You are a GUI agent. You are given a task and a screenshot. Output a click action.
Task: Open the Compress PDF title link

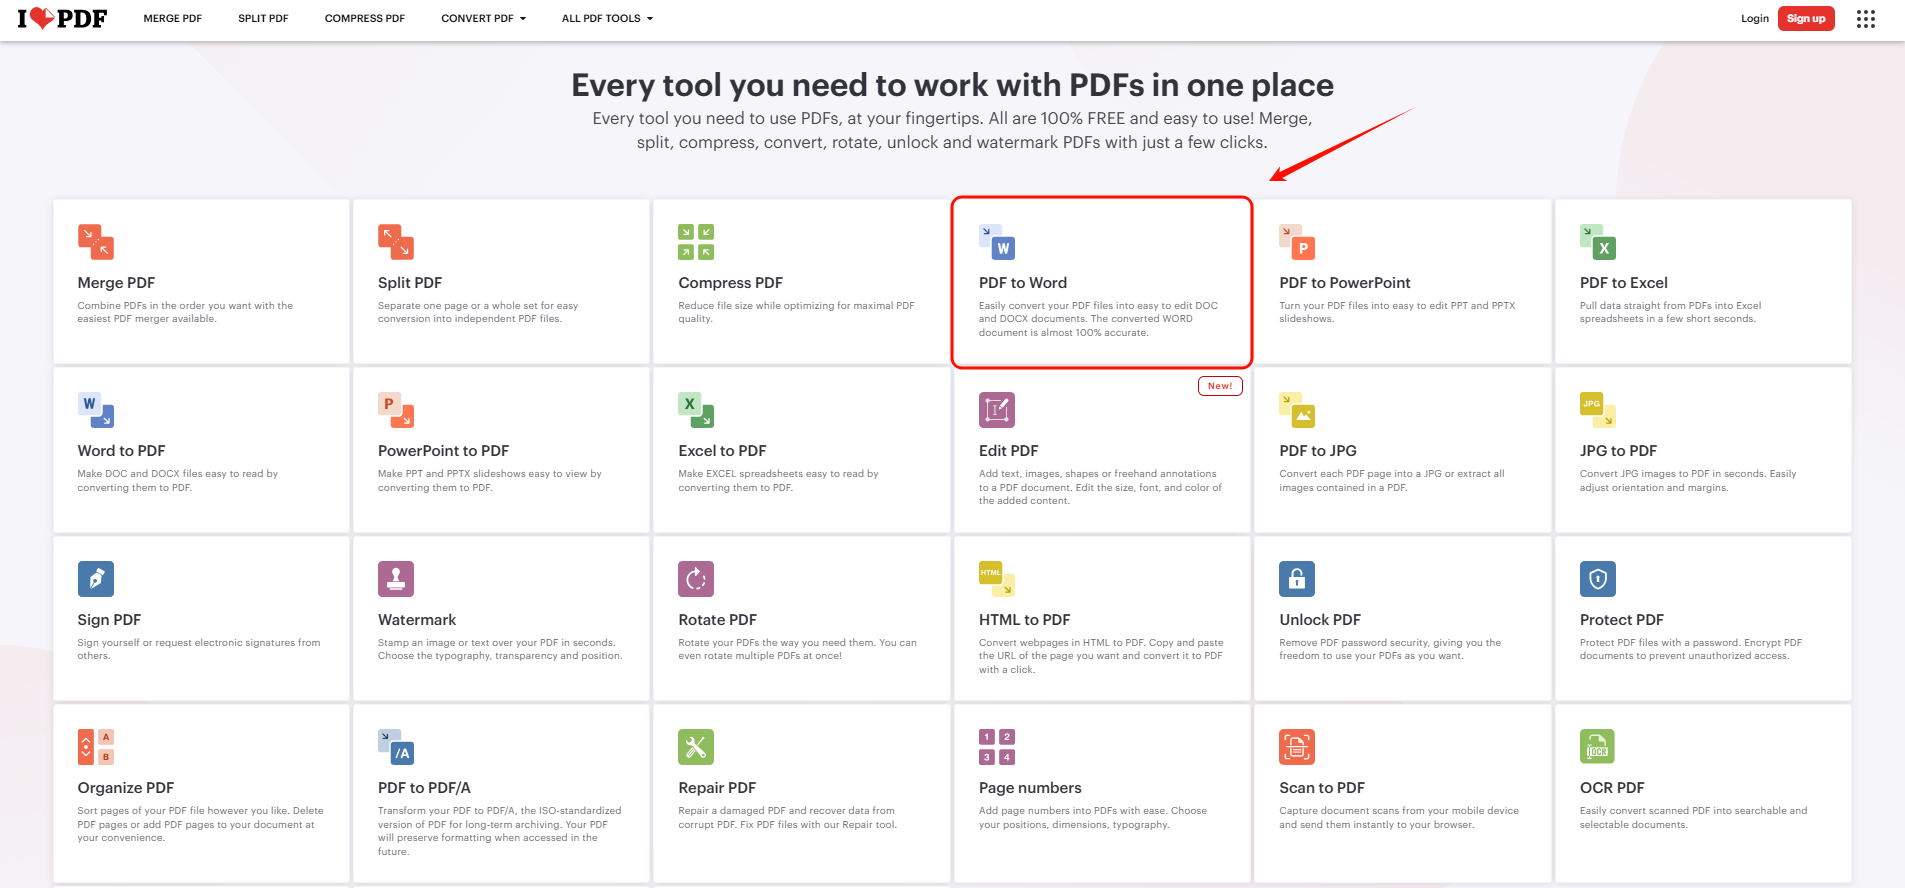coord(731,283)
